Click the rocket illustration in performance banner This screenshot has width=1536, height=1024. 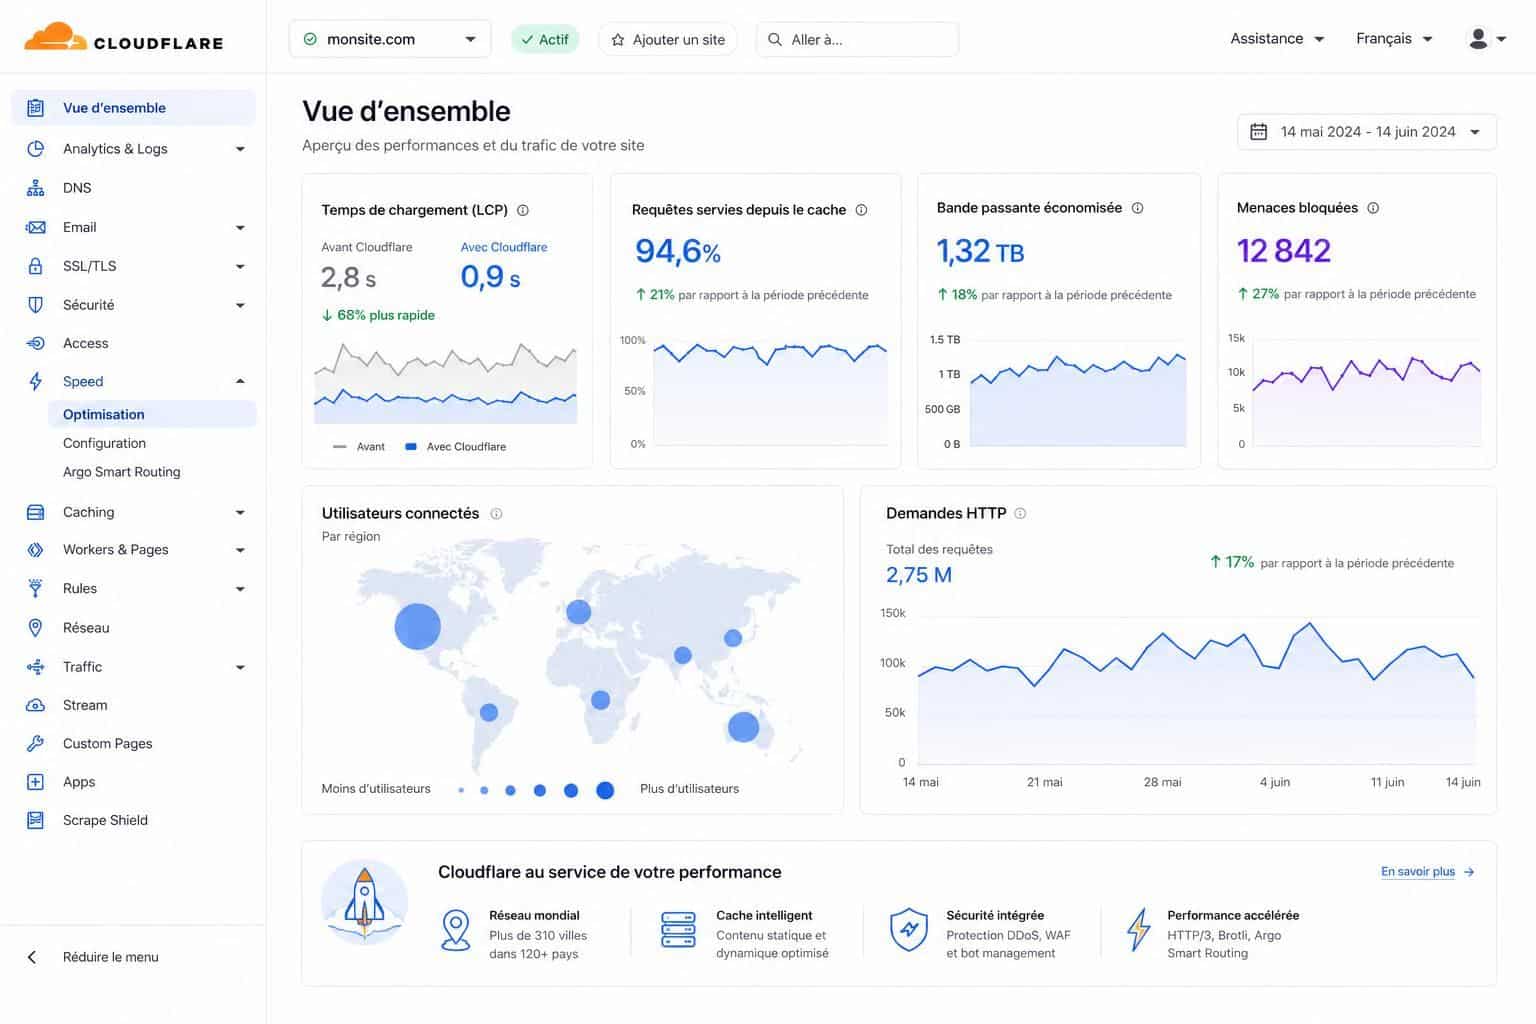(364, 903)
